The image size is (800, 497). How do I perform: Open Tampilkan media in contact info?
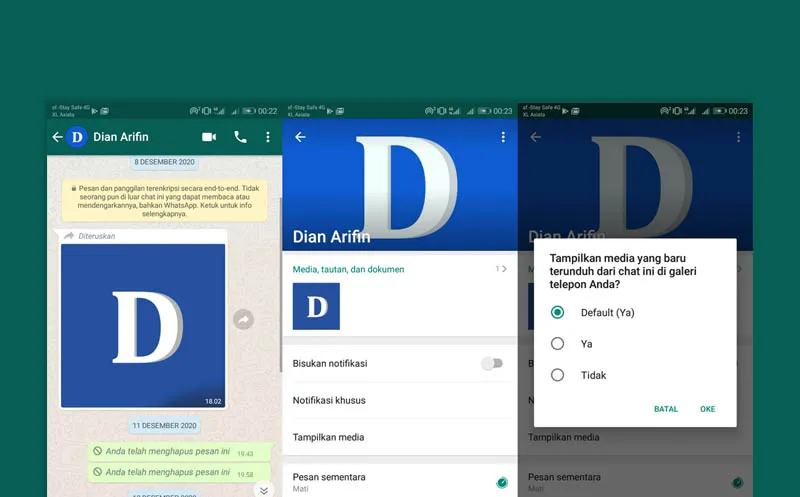click(329, 437)
